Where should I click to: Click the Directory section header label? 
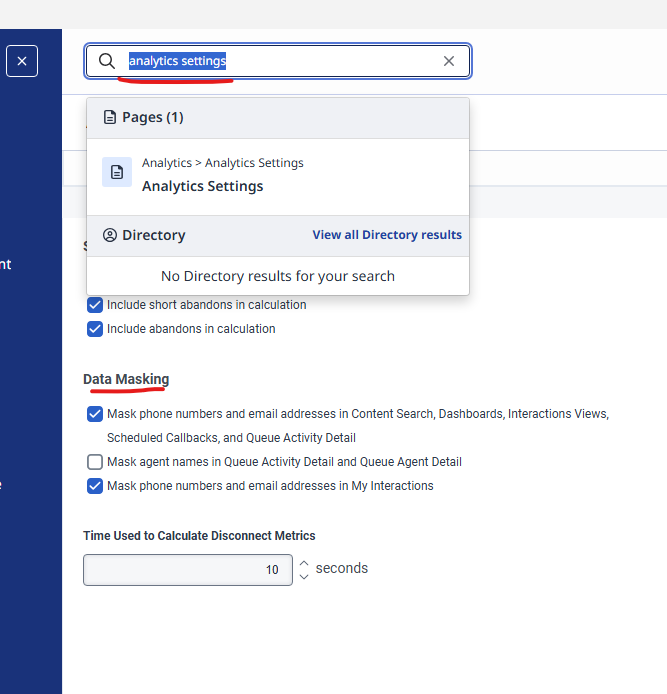pos(153,236)
